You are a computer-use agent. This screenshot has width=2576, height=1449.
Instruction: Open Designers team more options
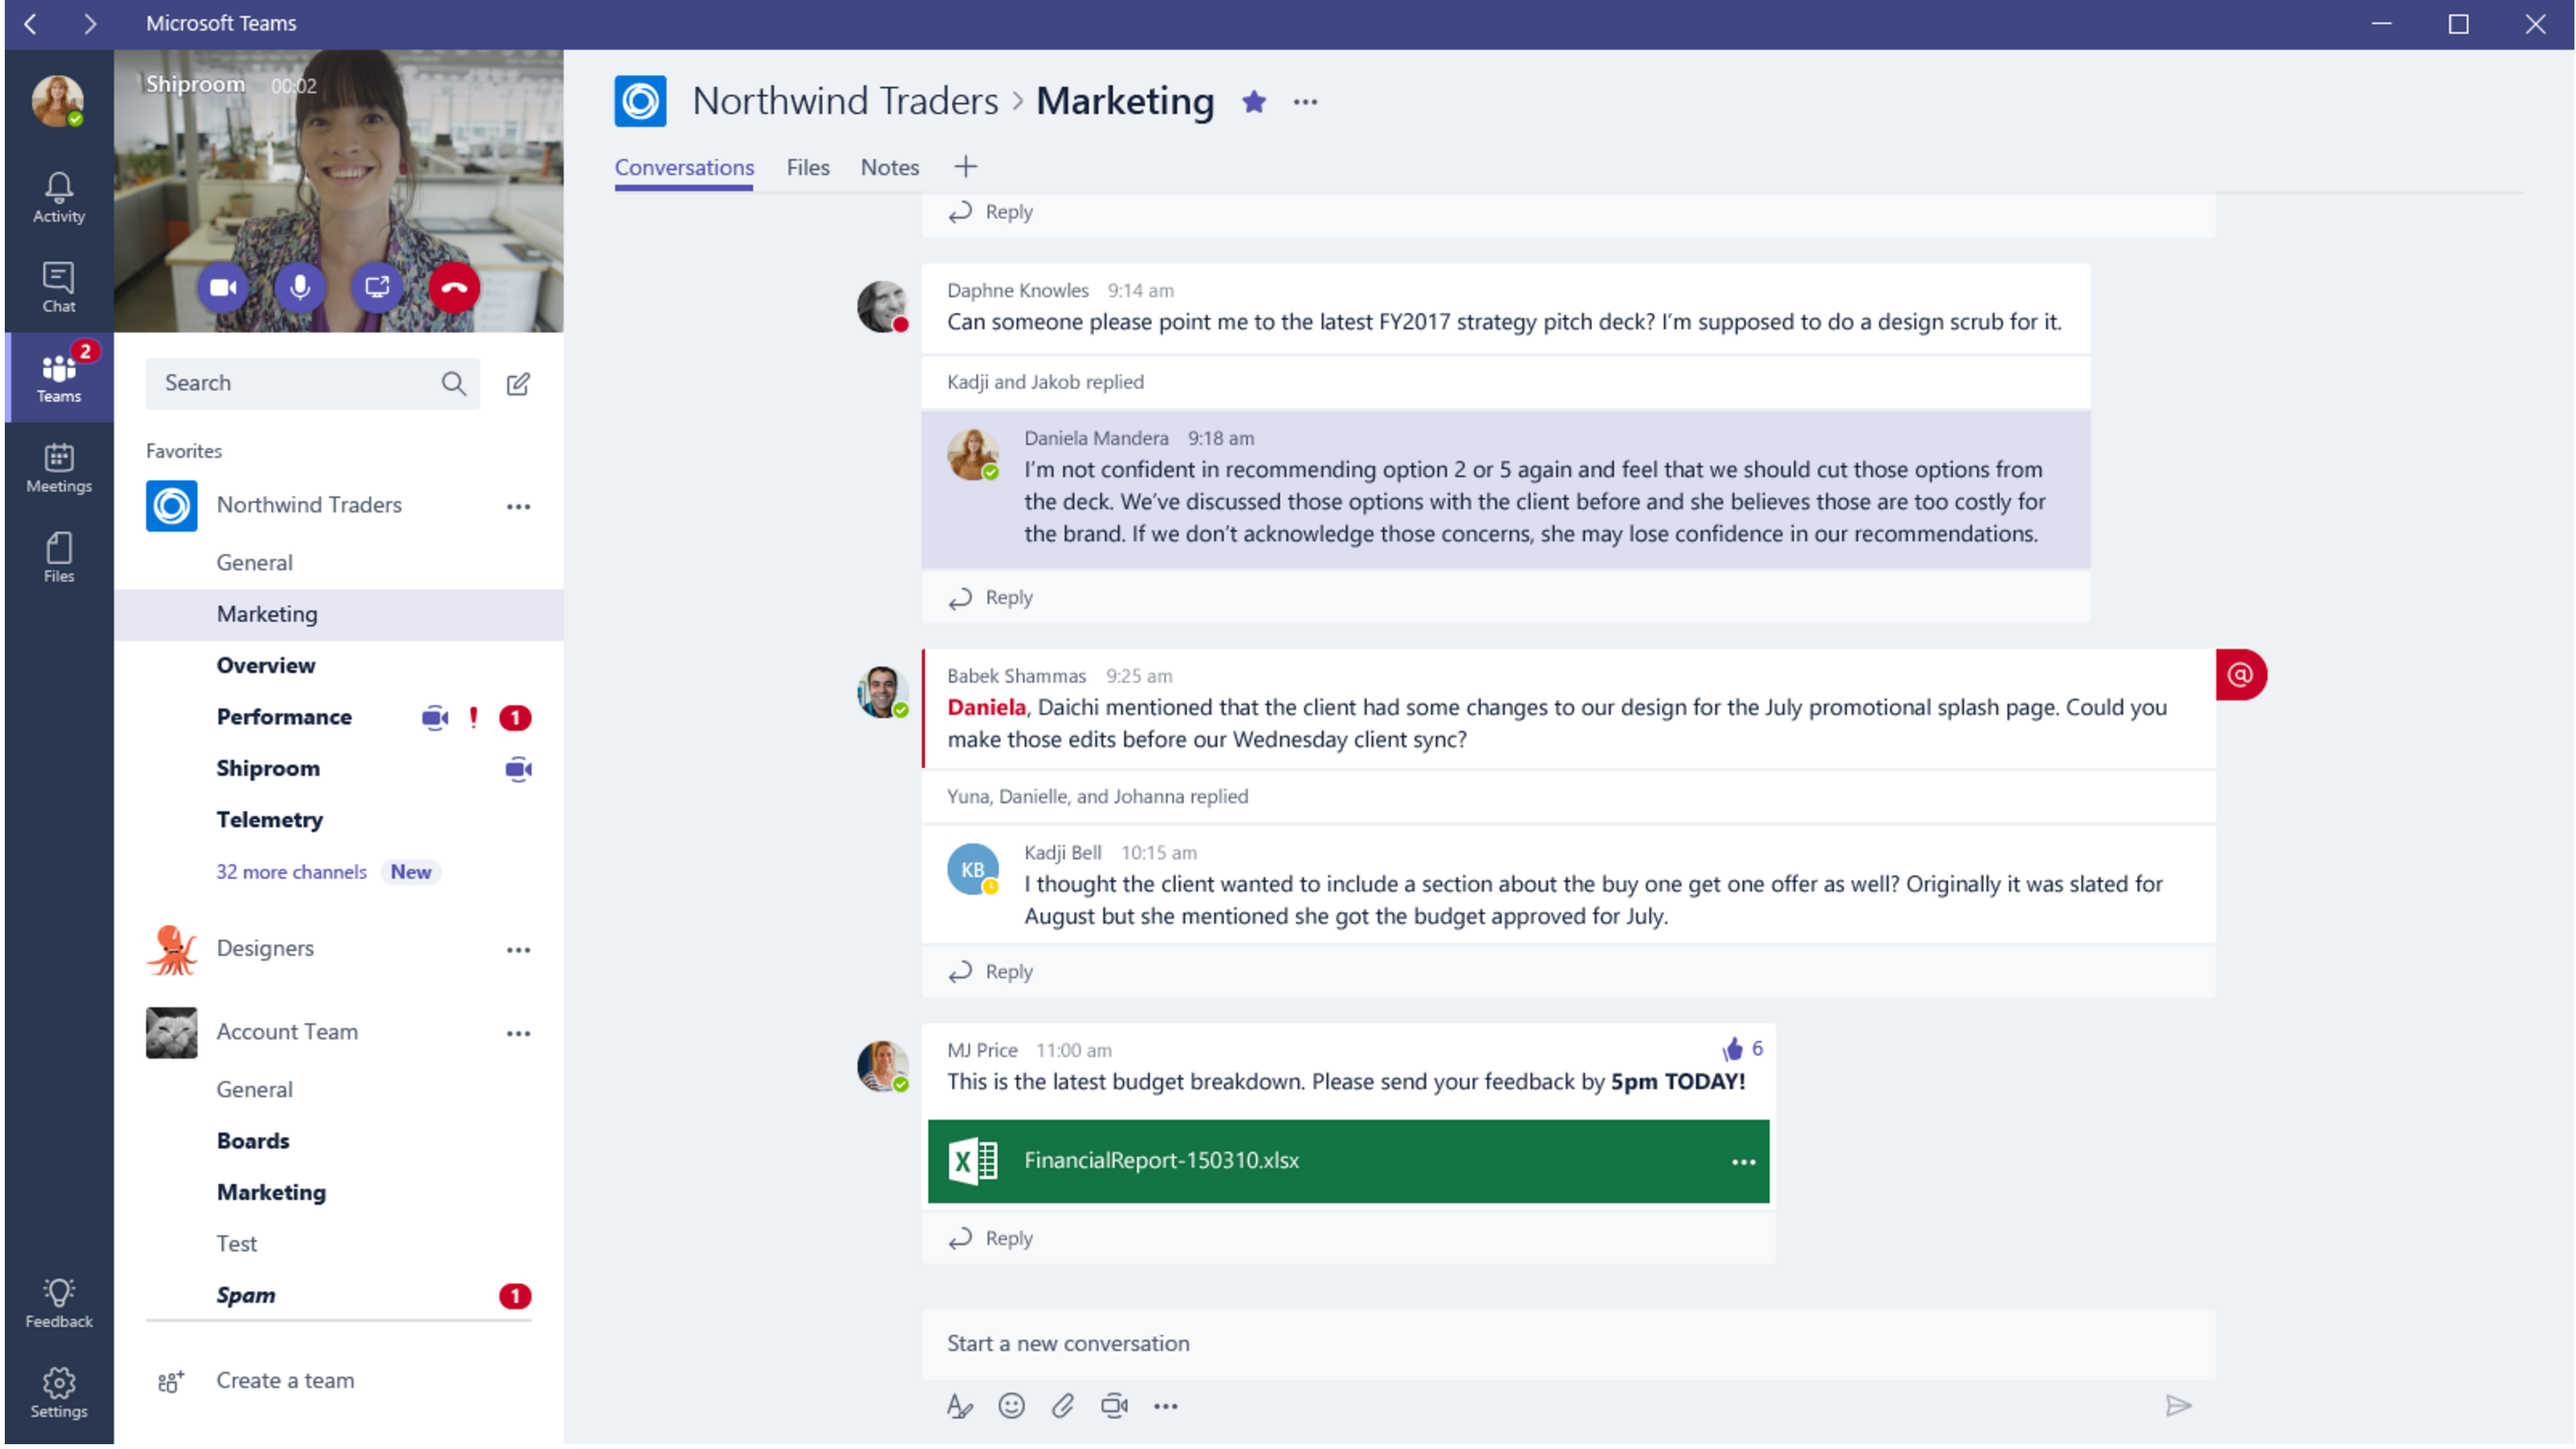click(x=518, y=950)
